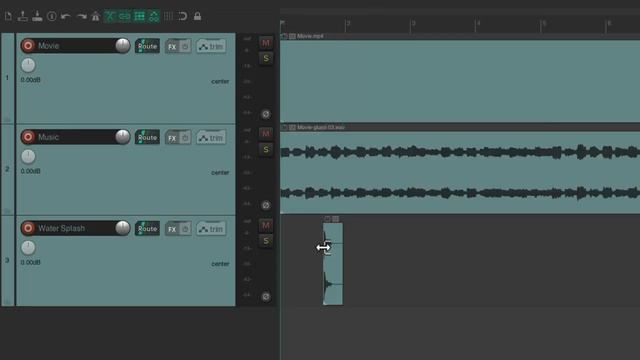Mute the Music track
The image size is (640, 360).
pyautogui.click(x=266, y=133)
